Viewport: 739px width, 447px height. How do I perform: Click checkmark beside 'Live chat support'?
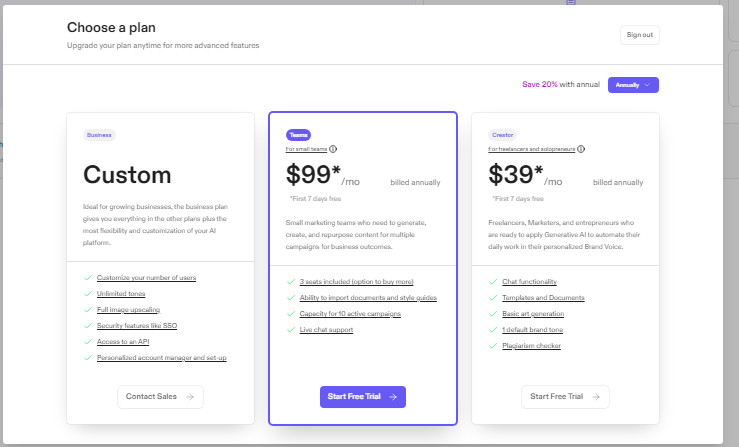coord(291,330)
